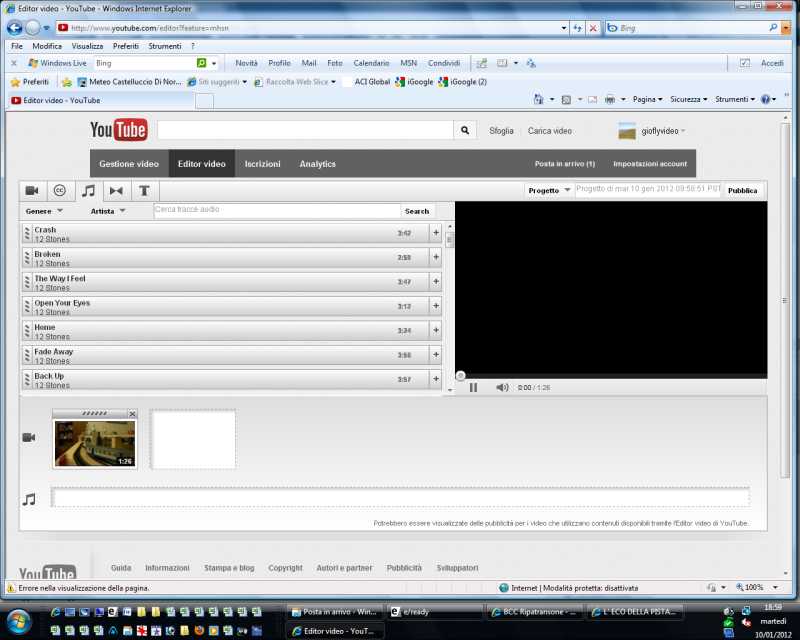Add the song Crash with plus
This screenshot has width=800, height=640.
coord(436,233)
